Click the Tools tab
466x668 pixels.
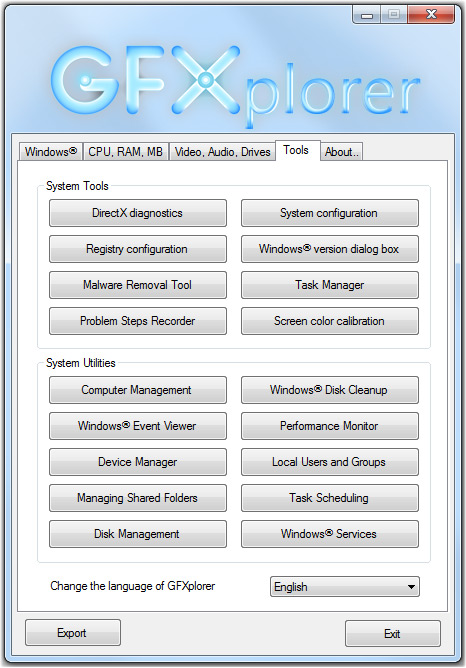297,150
